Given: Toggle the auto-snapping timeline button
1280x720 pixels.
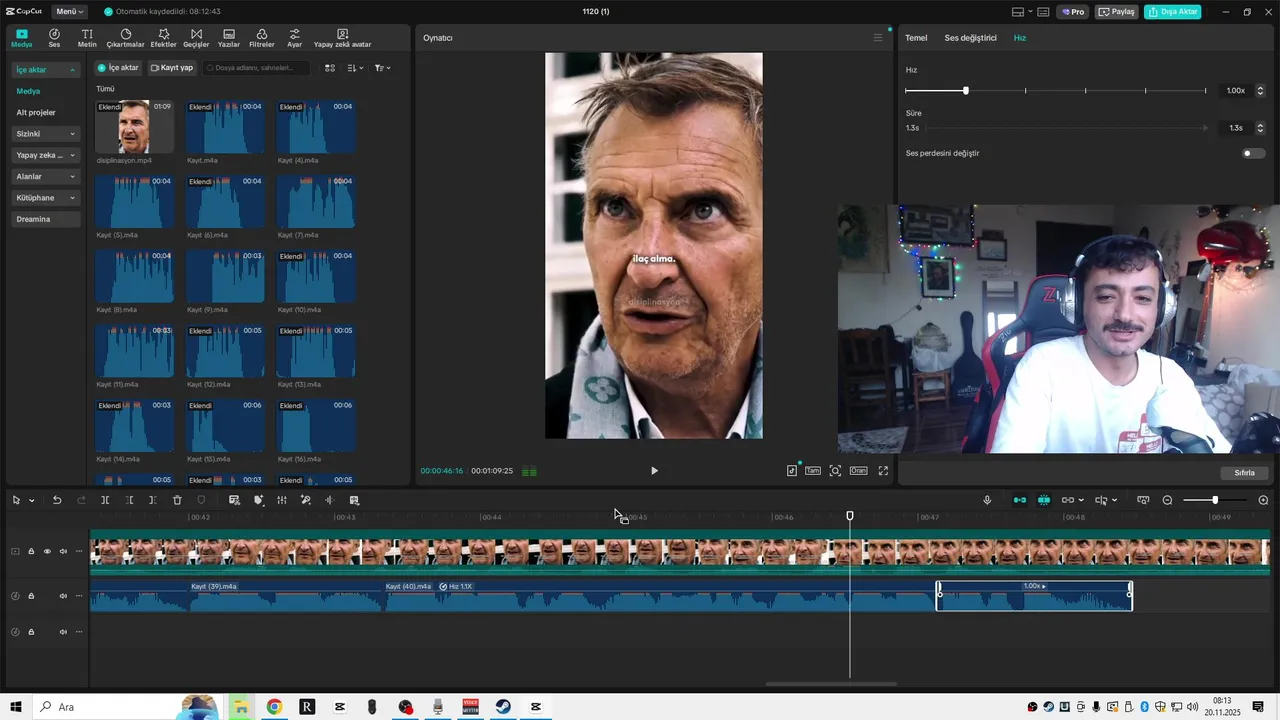Looking at the screenshot, I should (x=1044, y=500).
